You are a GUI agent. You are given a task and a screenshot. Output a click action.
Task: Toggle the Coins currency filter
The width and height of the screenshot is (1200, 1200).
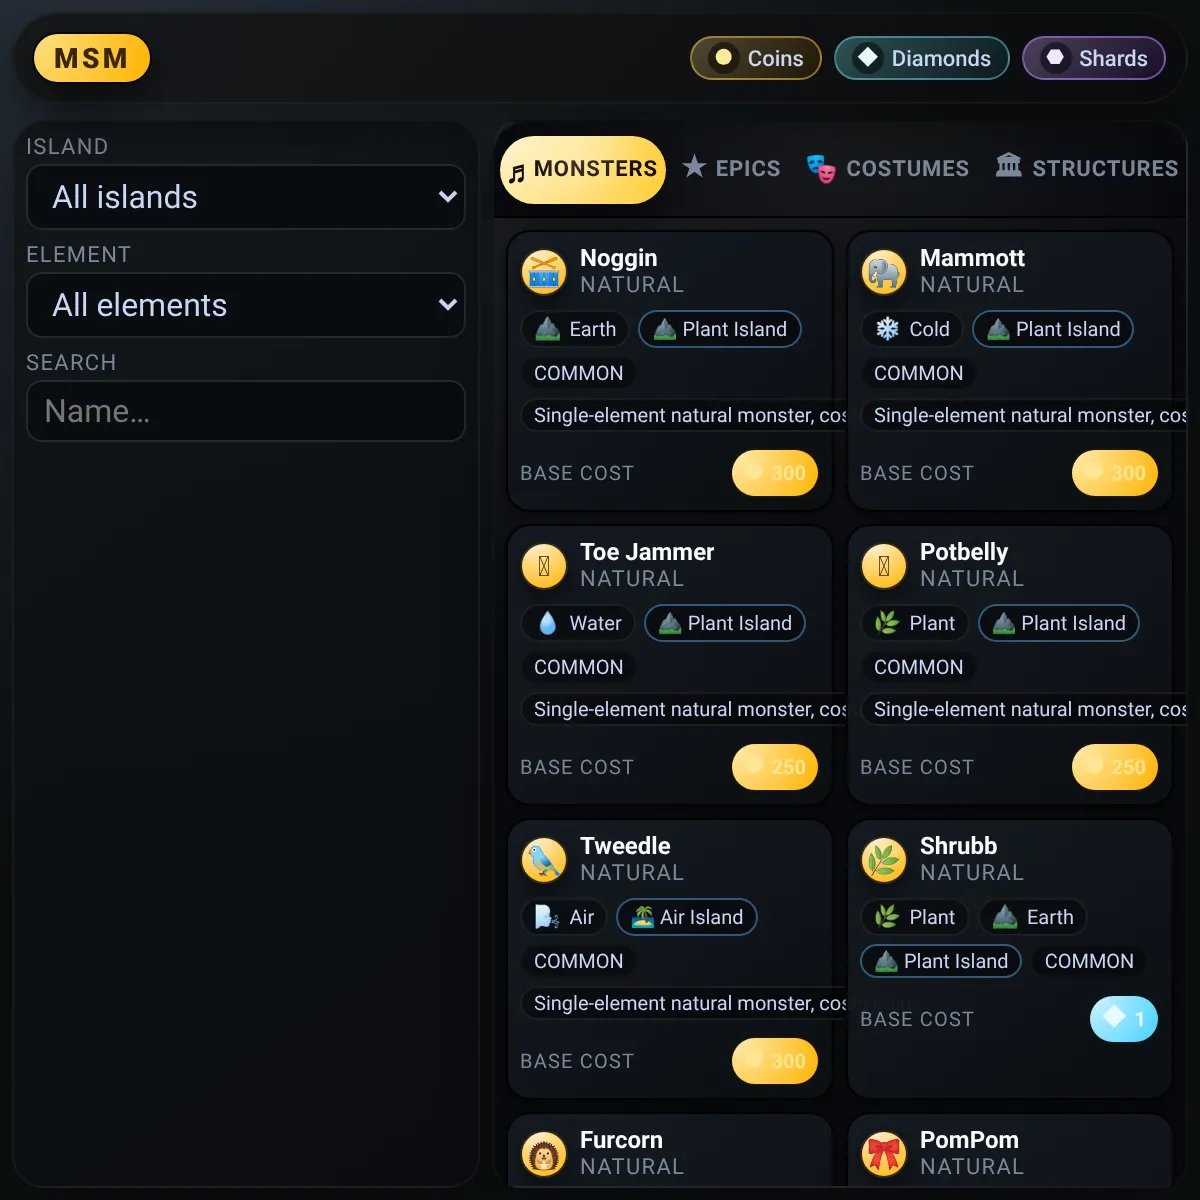click(x=756, y=58)
